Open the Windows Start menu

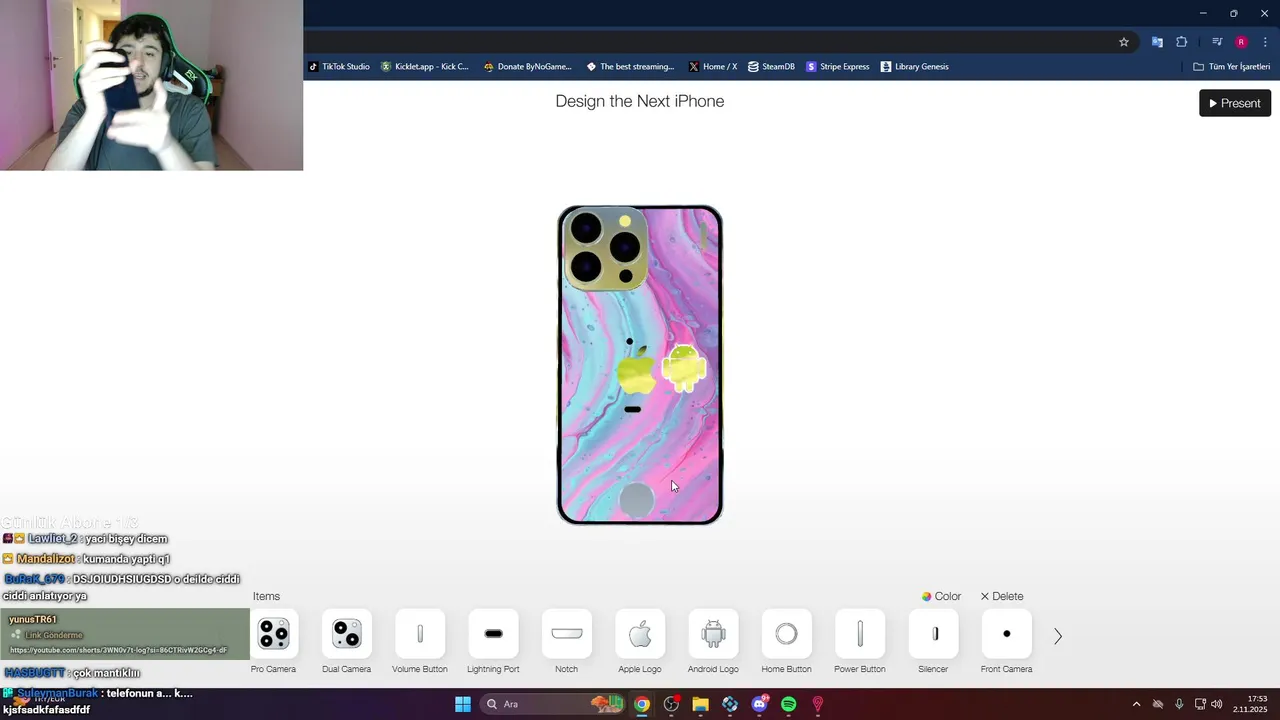click(x=463, y=704)
